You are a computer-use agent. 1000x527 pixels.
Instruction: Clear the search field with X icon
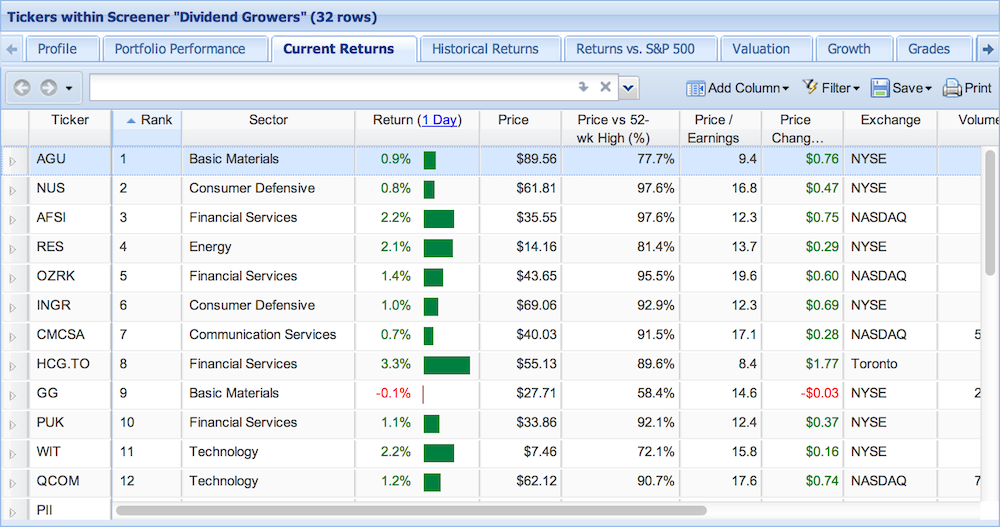[x=605, y=87]
